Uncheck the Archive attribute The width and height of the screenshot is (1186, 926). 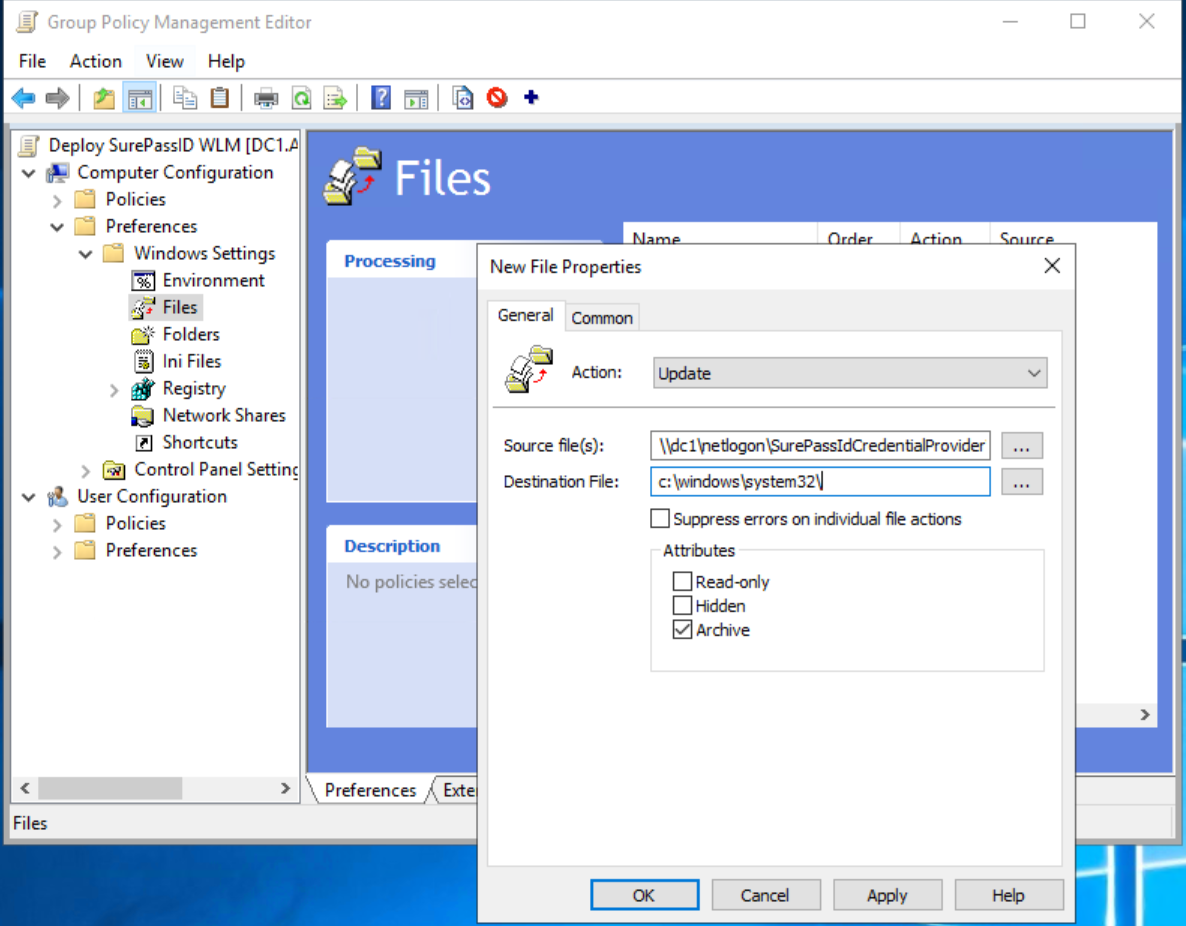[x=682, y=629]
